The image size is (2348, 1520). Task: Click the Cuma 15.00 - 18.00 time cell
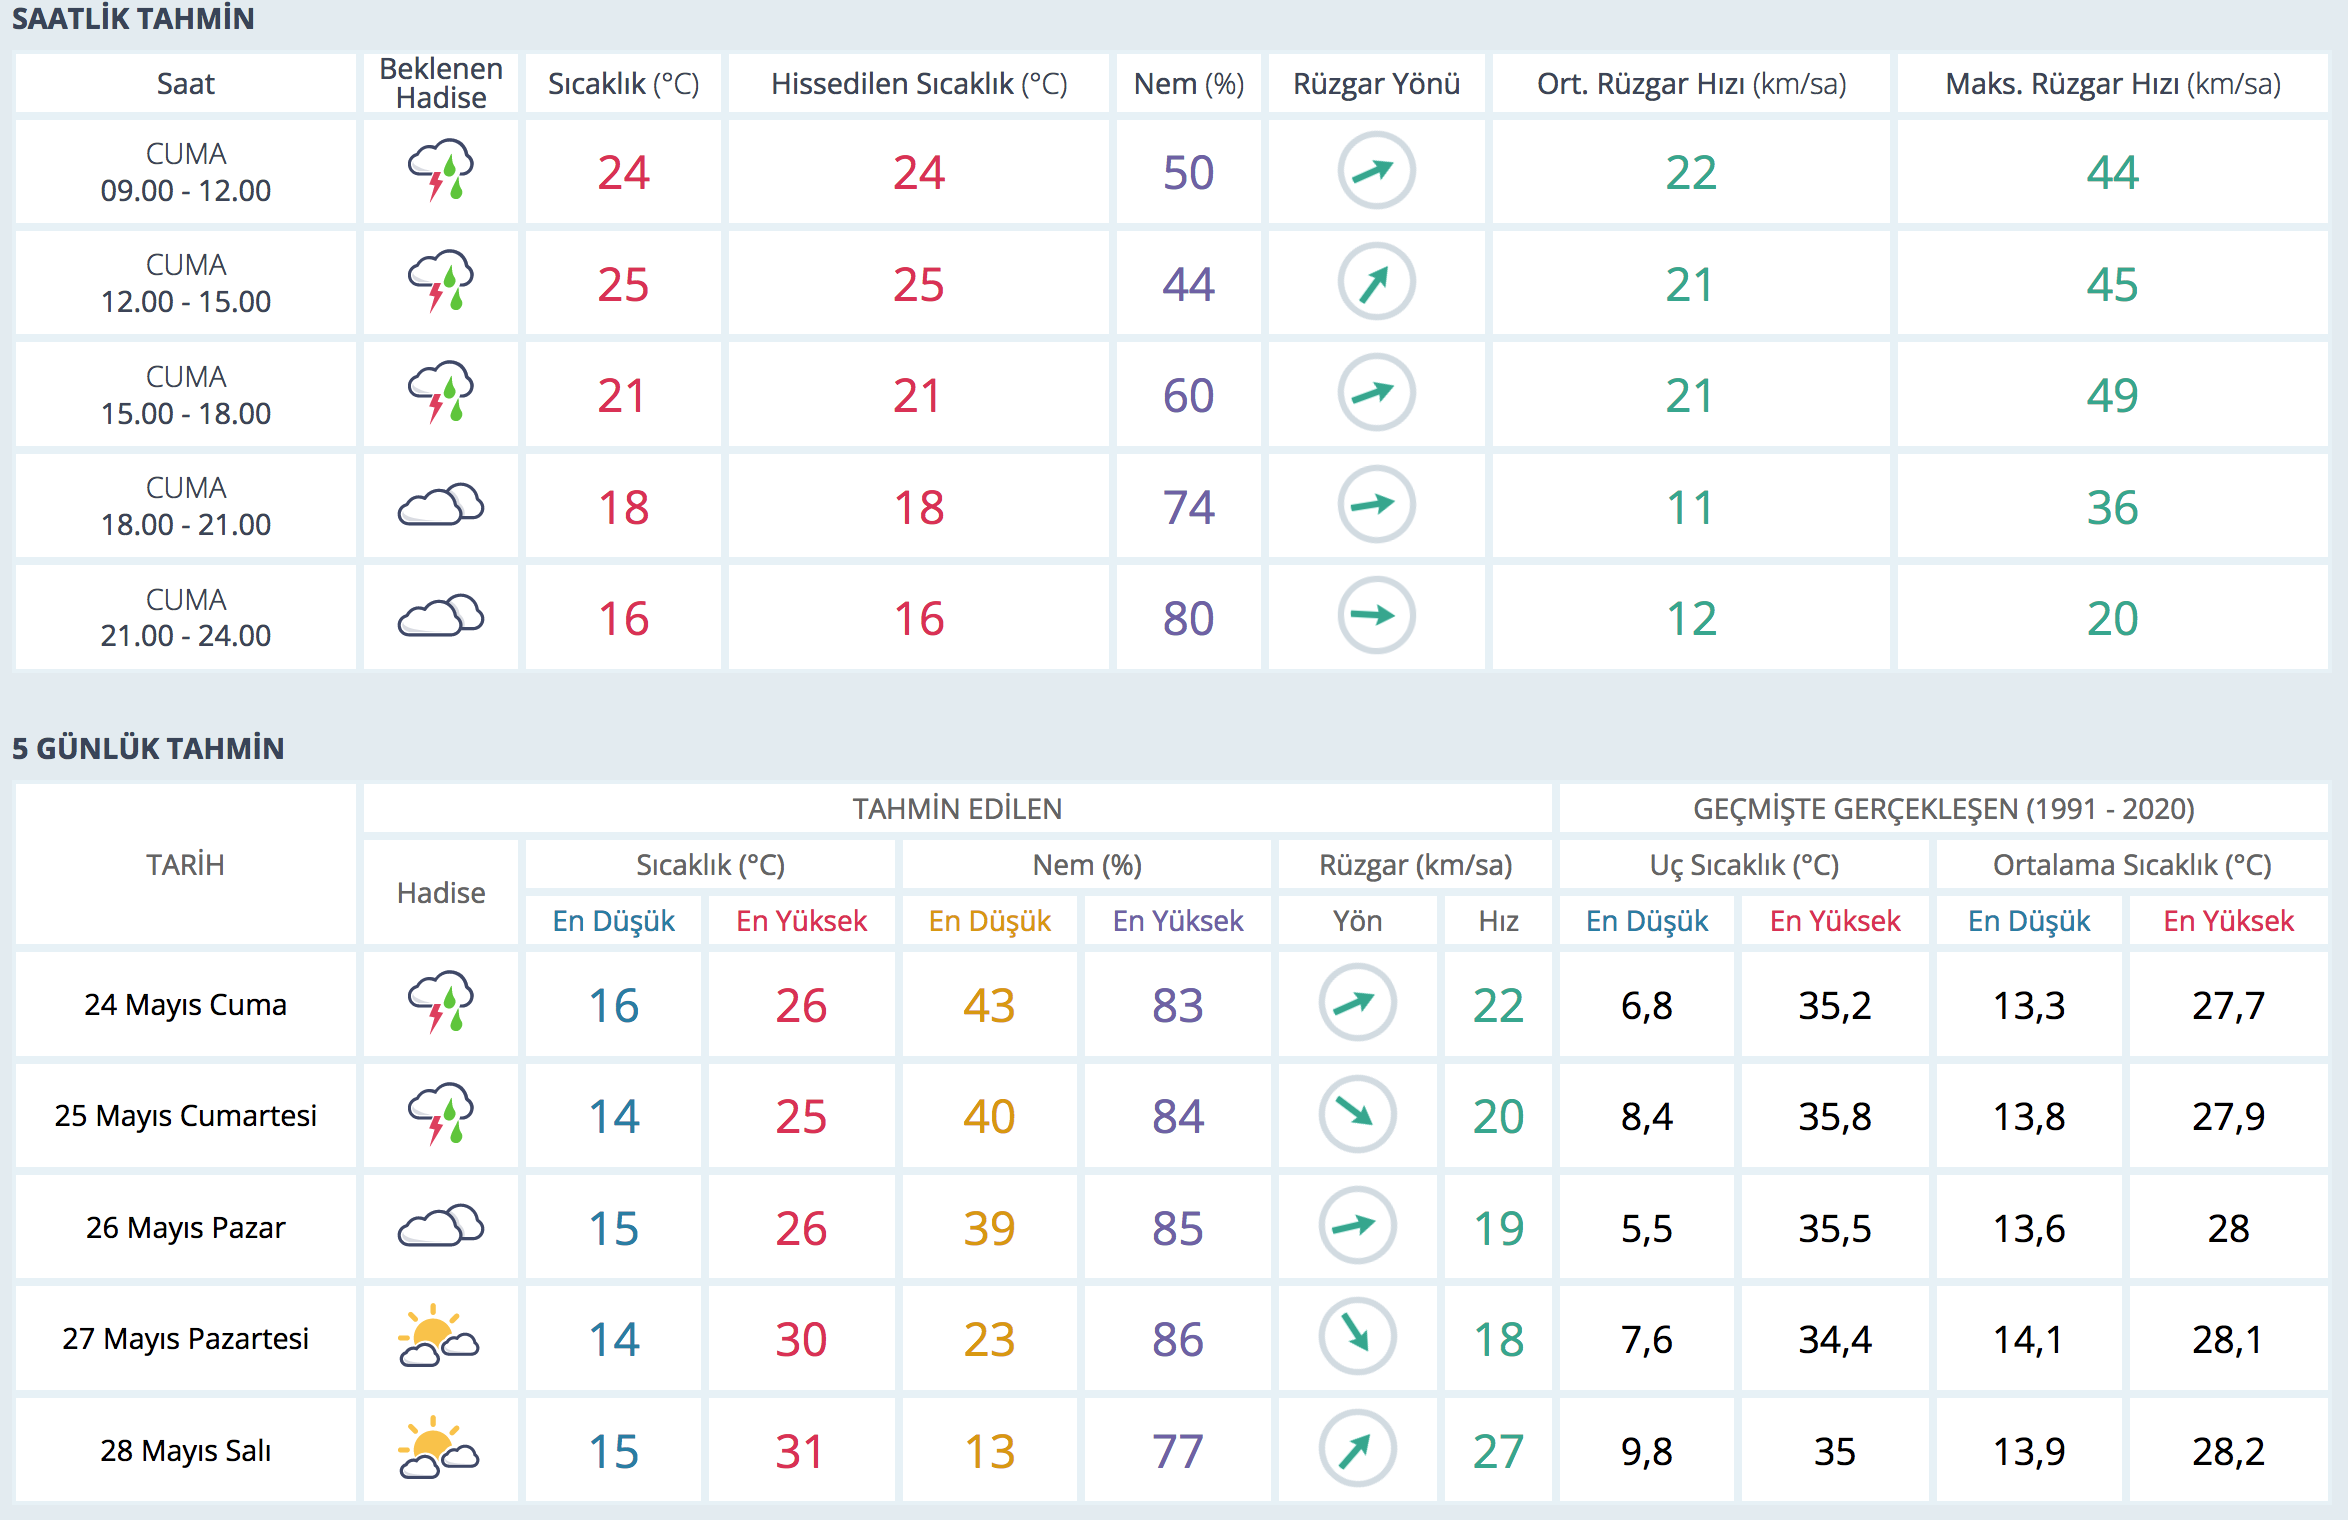(186, 395)
